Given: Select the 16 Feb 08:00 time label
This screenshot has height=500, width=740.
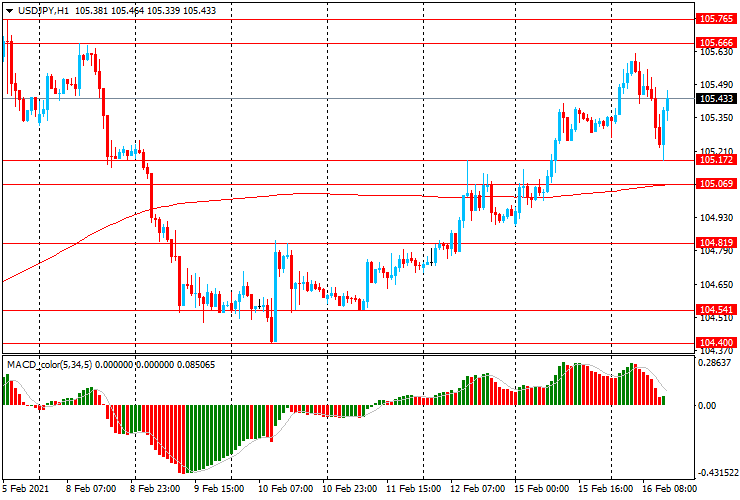Looking at the screenshot, I should [x=669, y=488].
